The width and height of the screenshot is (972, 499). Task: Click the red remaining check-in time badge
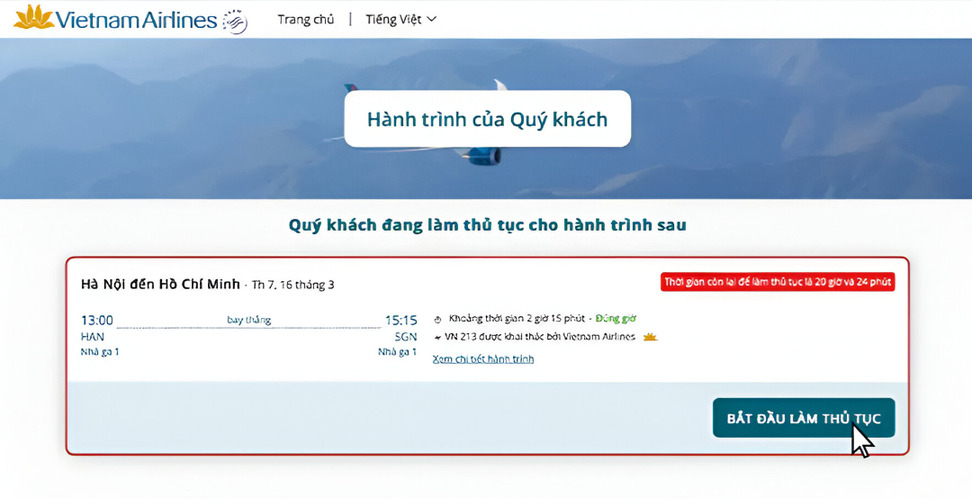pos(777,282)
